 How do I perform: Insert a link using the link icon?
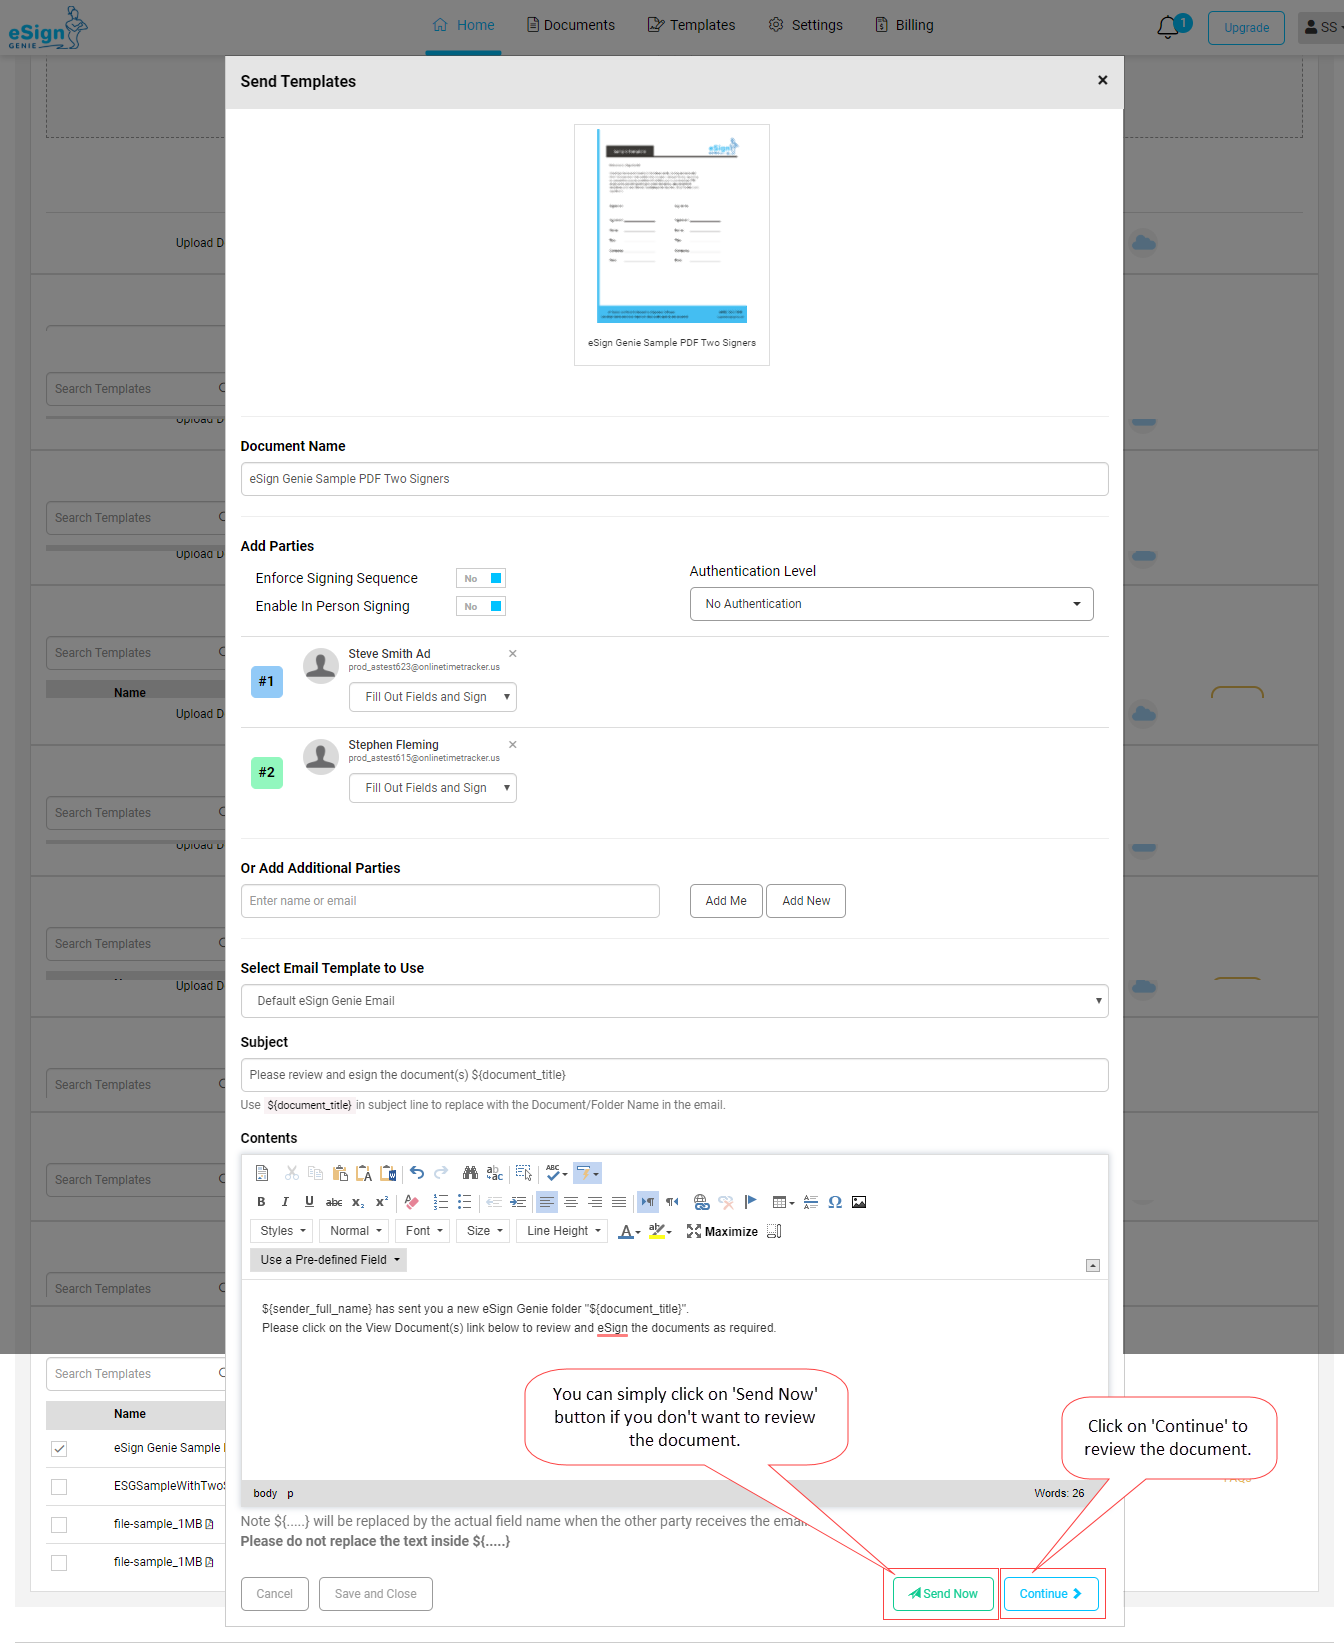click(x=701, y=1202)
